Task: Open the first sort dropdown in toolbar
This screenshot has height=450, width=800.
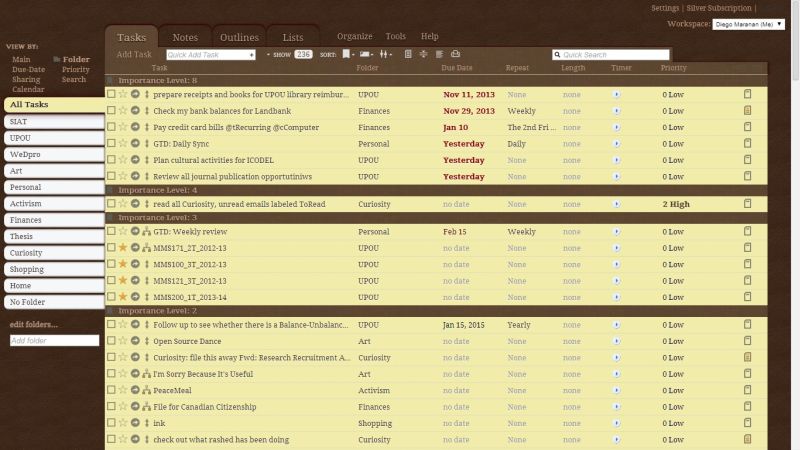Action: [347, 54]
